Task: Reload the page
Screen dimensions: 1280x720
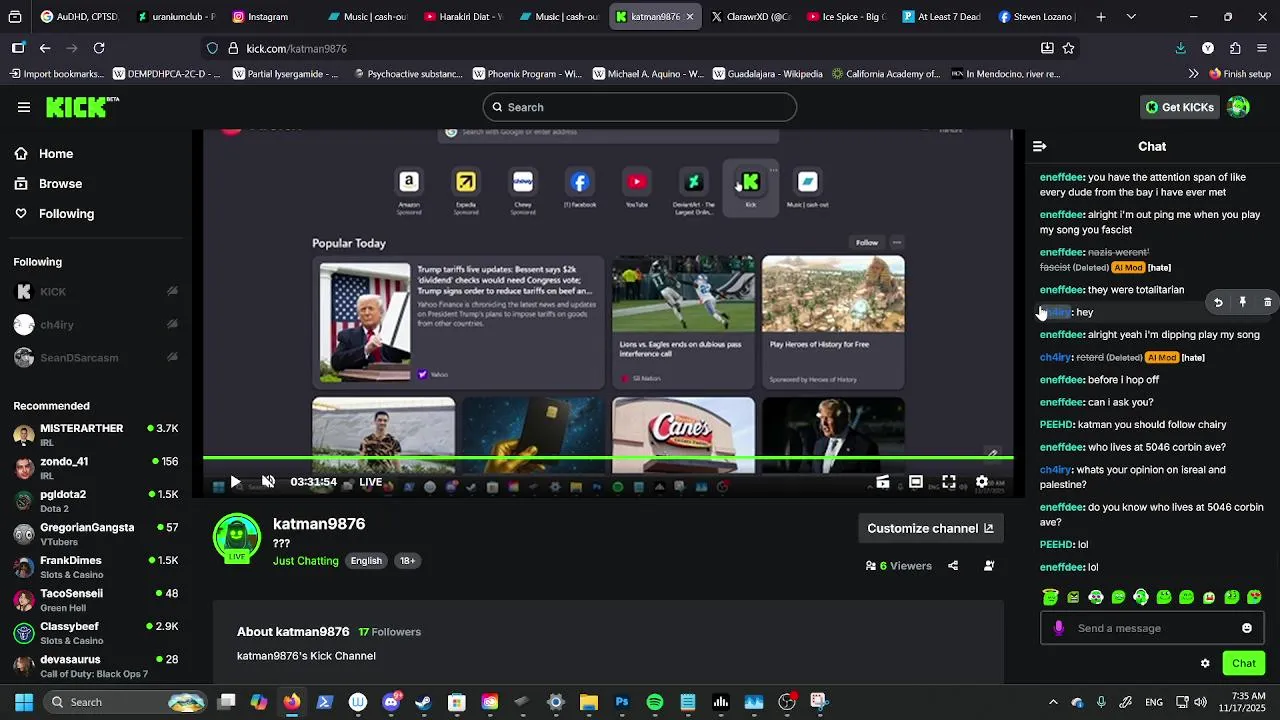Action: pos(99,48)
